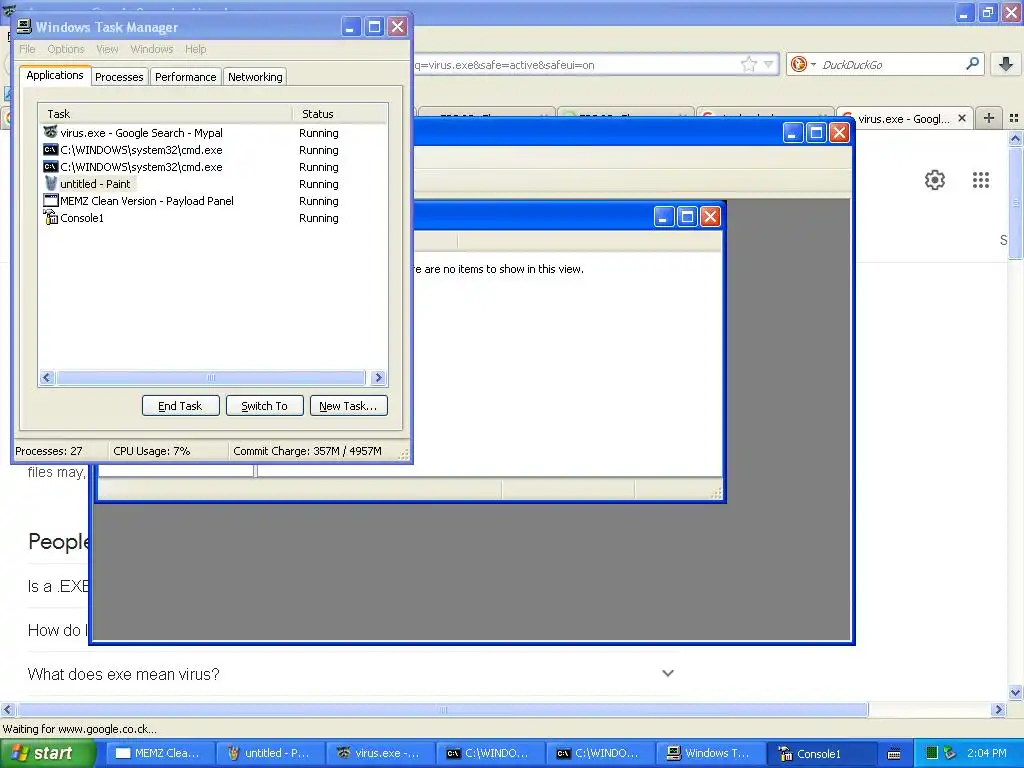The image size is (1024, 768).
Task: Click the task list horizontal scrollbar thumb
Action: click(x=210, y=377)
